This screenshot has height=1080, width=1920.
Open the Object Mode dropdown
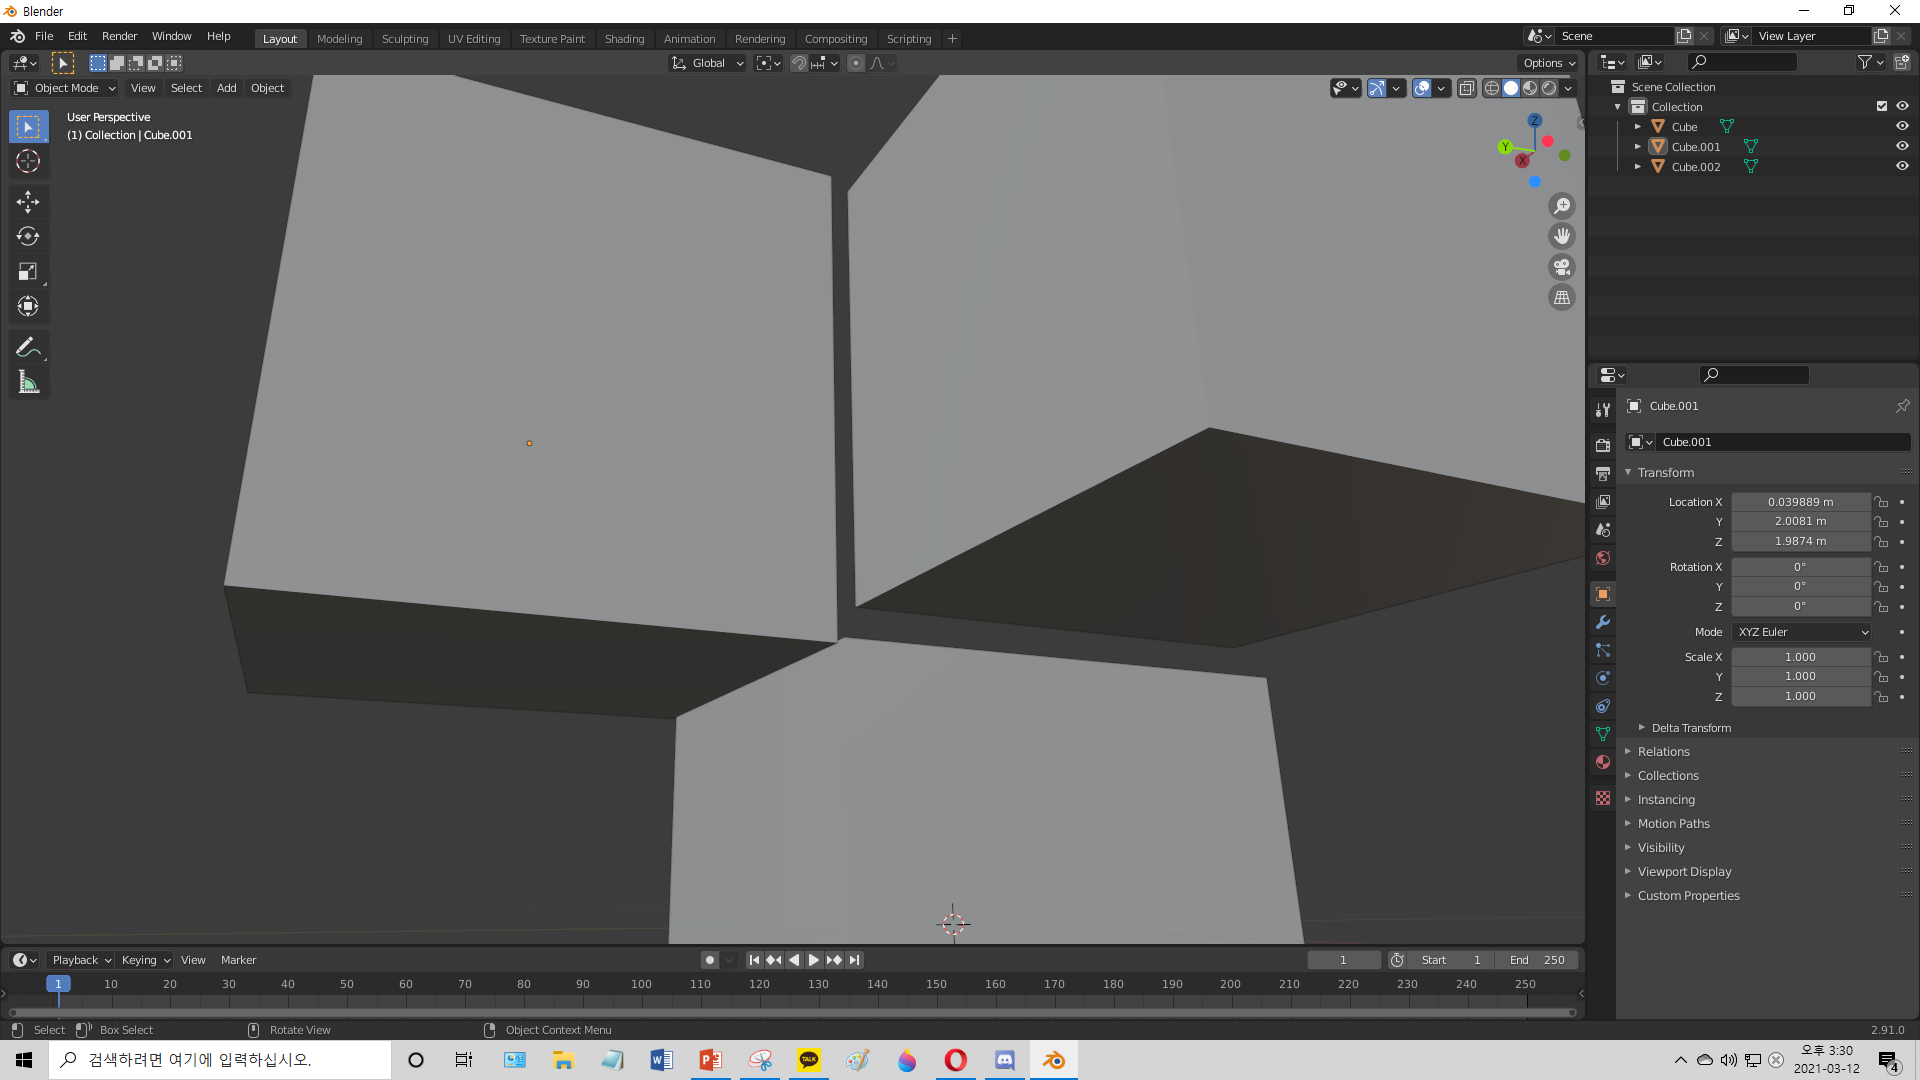[x=66, y=88]
